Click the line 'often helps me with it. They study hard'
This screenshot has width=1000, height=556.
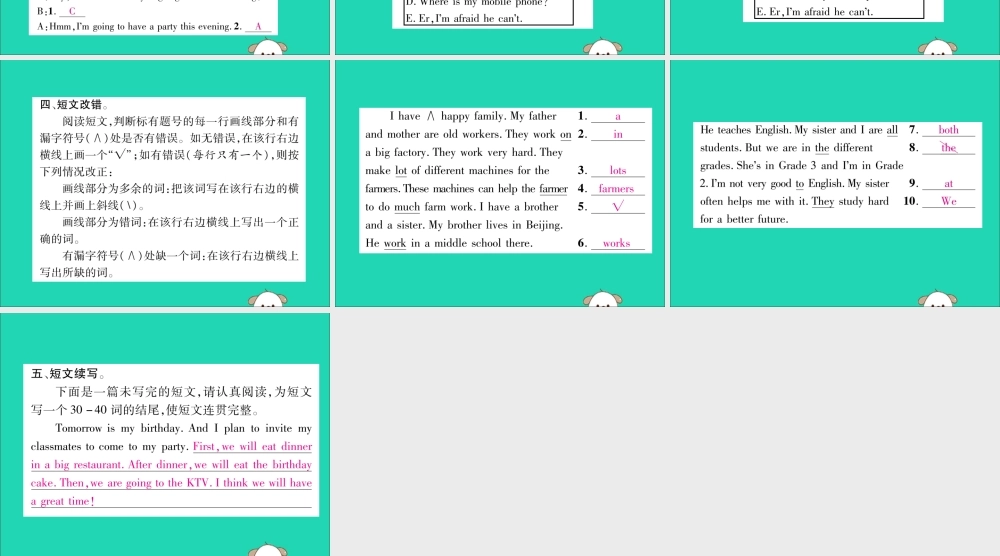794,201
